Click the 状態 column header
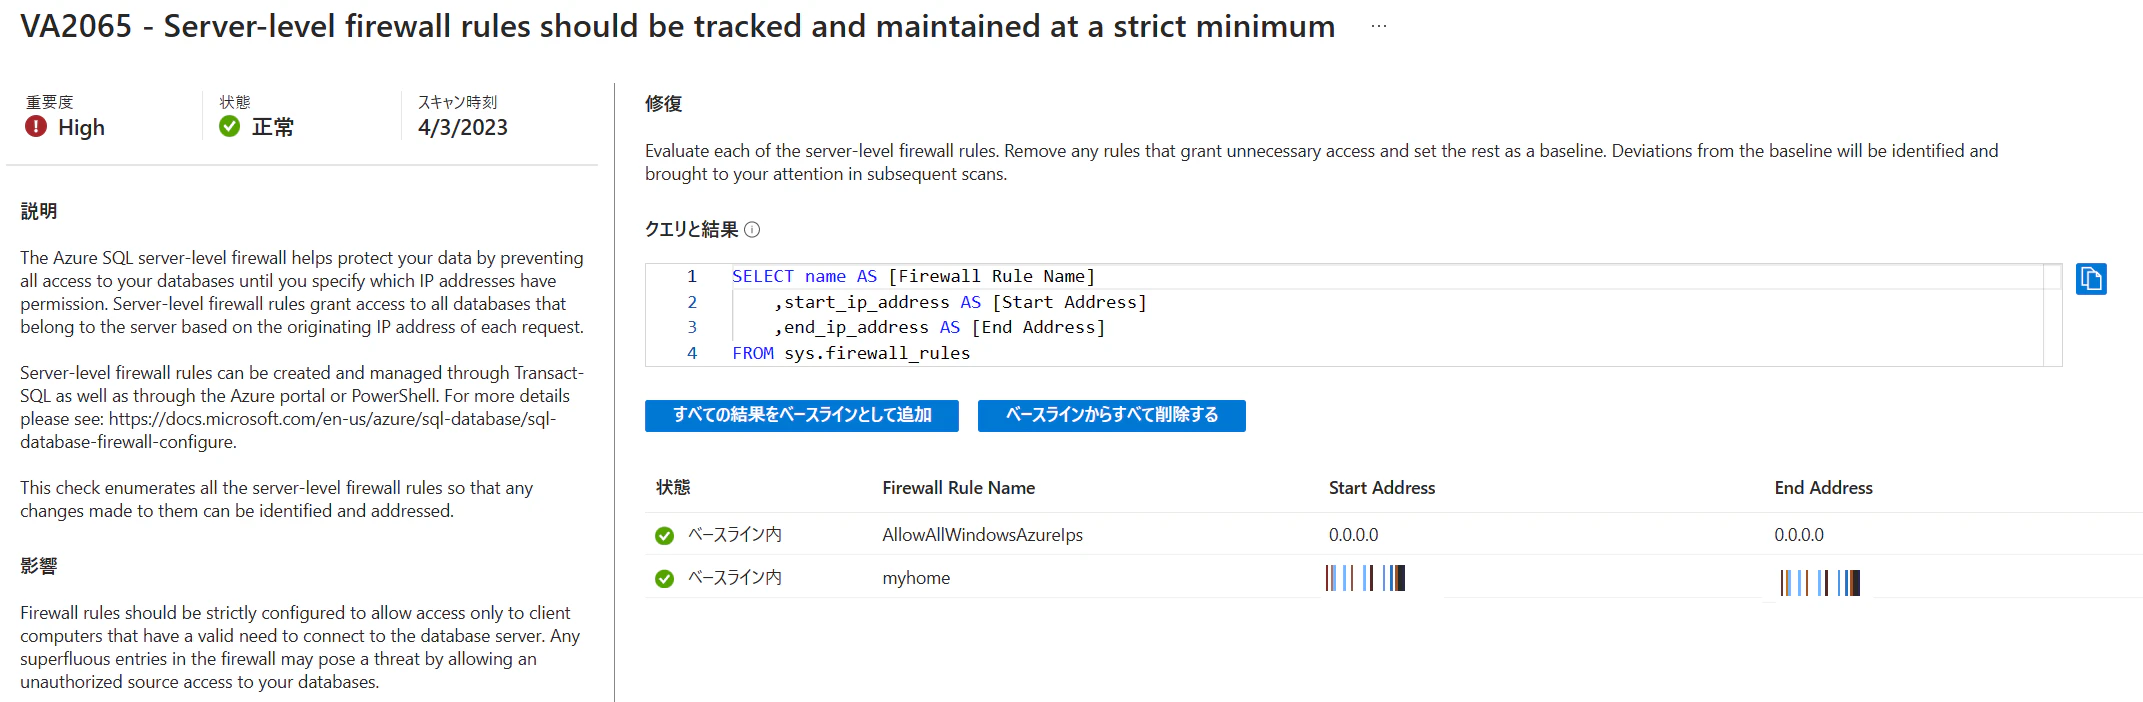Image resolution: width=2143 pixels, height=702 pixels. point(673,487)
